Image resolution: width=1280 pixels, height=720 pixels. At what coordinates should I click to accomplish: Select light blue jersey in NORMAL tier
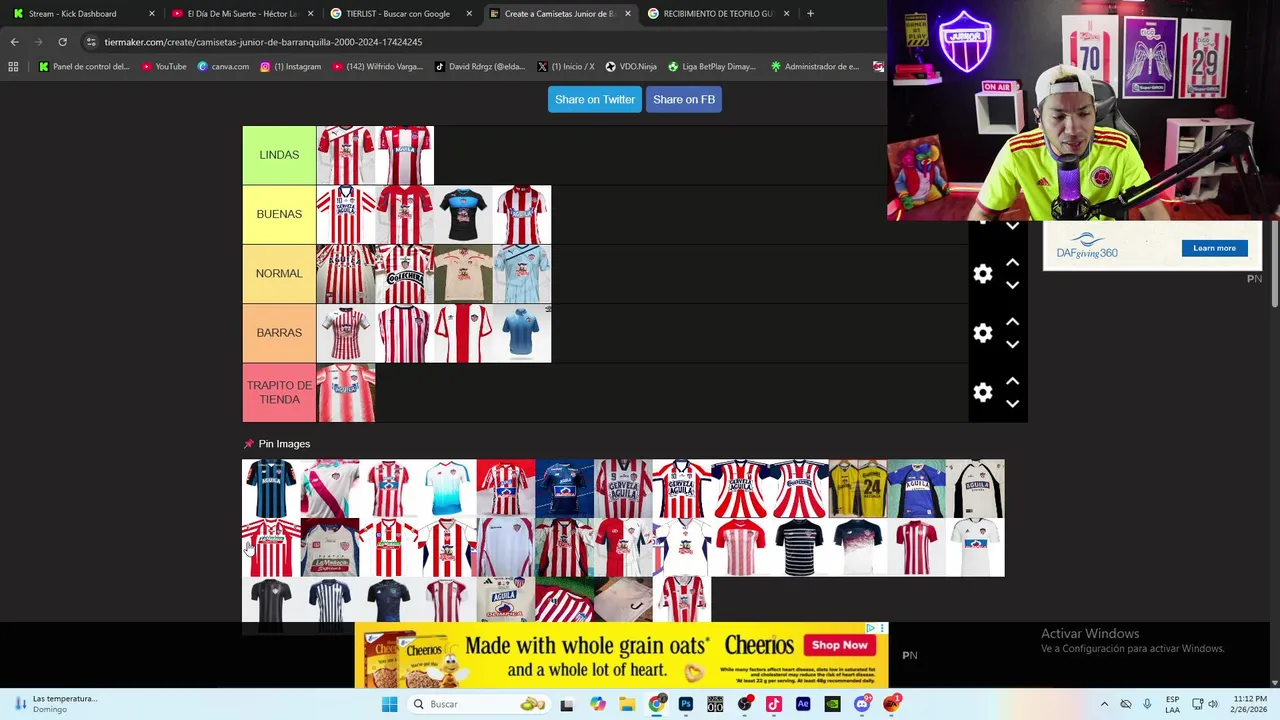tap(521, 274)
